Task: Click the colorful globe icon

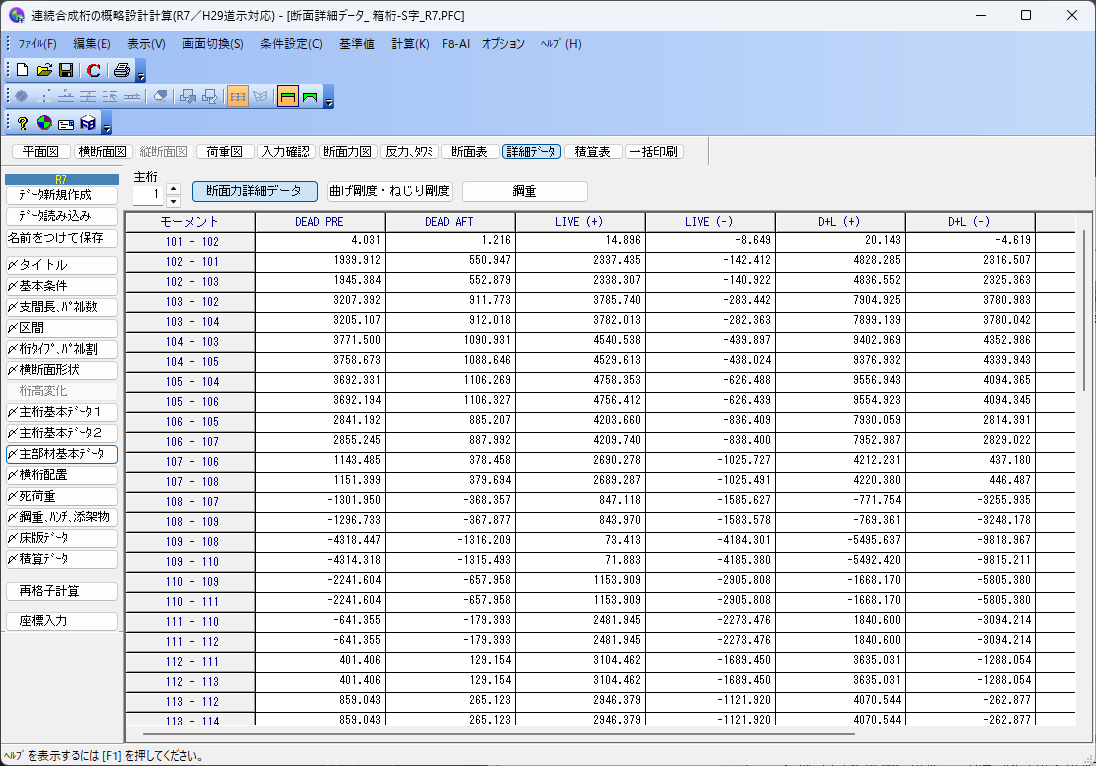Action: [44, 123]
